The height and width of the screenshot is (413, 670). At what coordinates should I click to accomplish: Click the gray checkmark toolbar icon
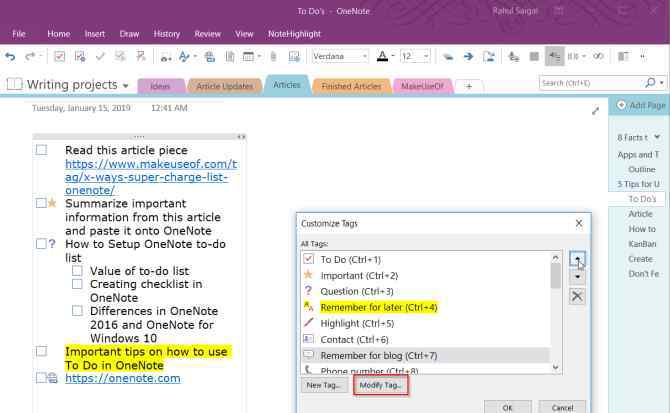pyautogui.click(x=100, y=56)
